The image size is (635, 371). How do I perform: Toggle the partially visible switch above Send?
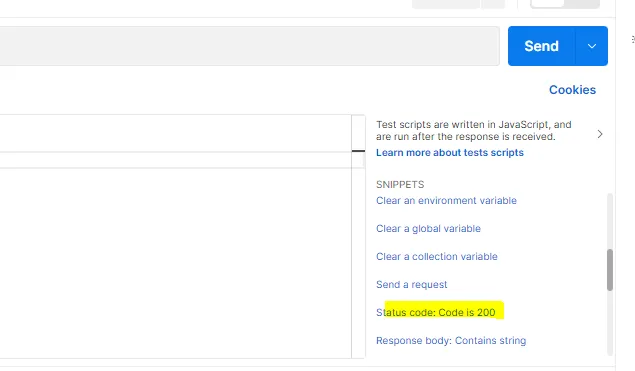pos(565,4)
